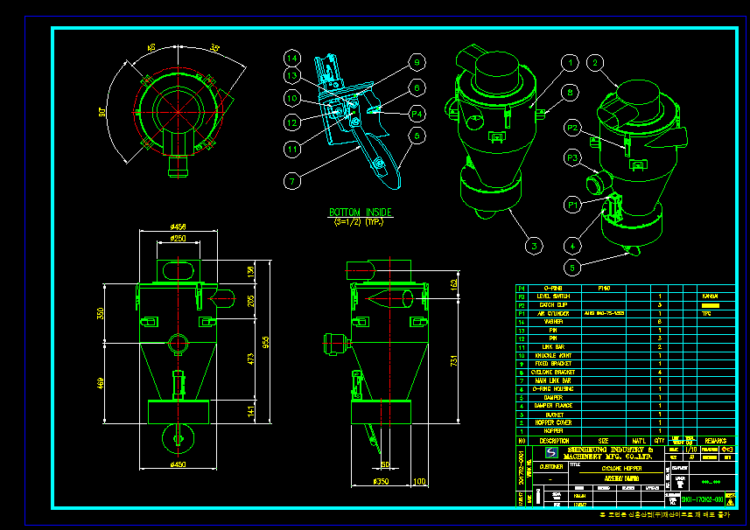Click the ø450 bottom diameter dimension
This screenshot has height=530, width=750.
[x=176, y=464]
